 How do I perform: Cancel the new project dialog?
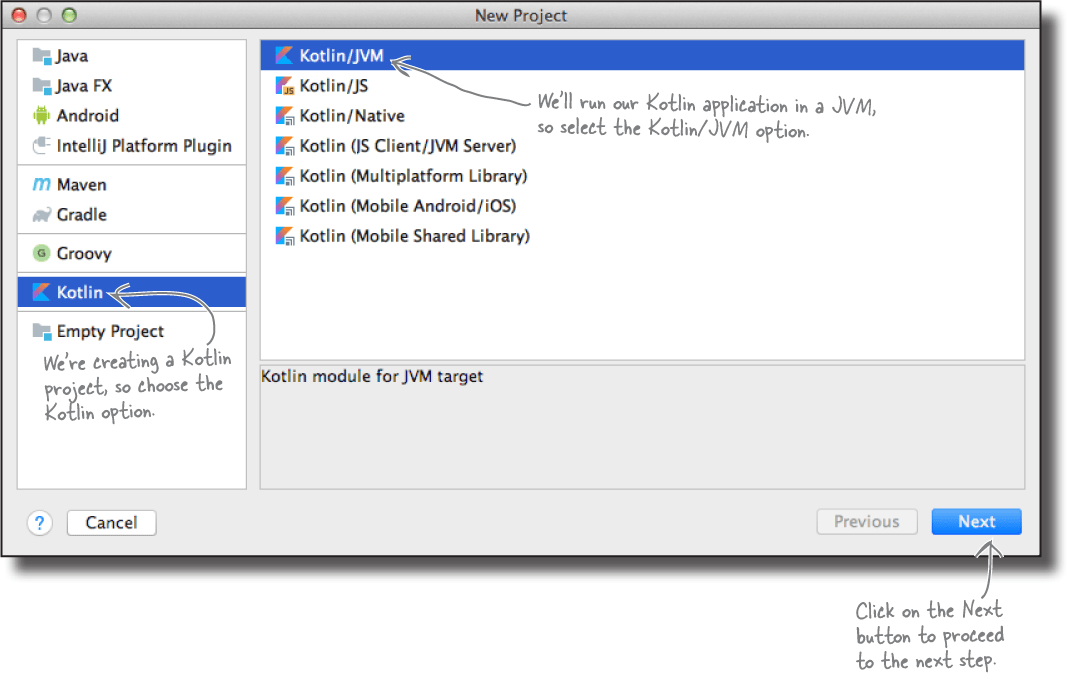click(x=110, y=522)
